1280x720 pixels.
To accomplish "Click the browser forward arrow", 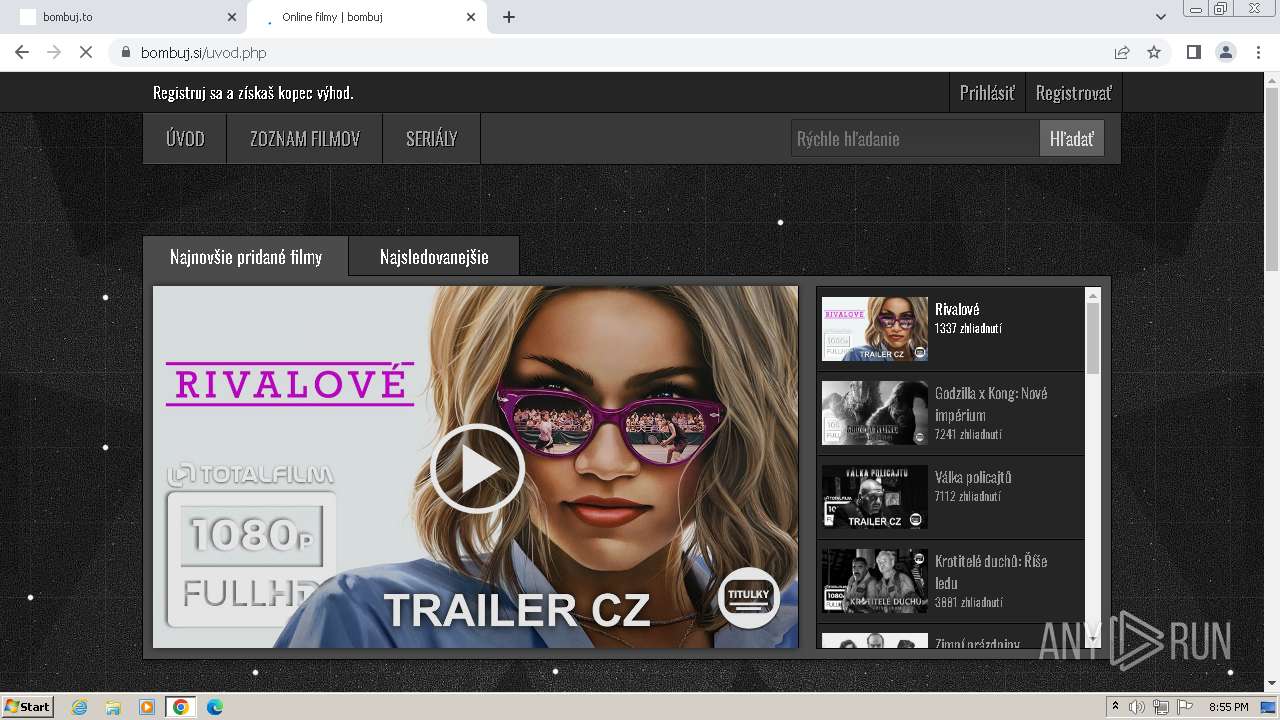I will pos(54,52).
